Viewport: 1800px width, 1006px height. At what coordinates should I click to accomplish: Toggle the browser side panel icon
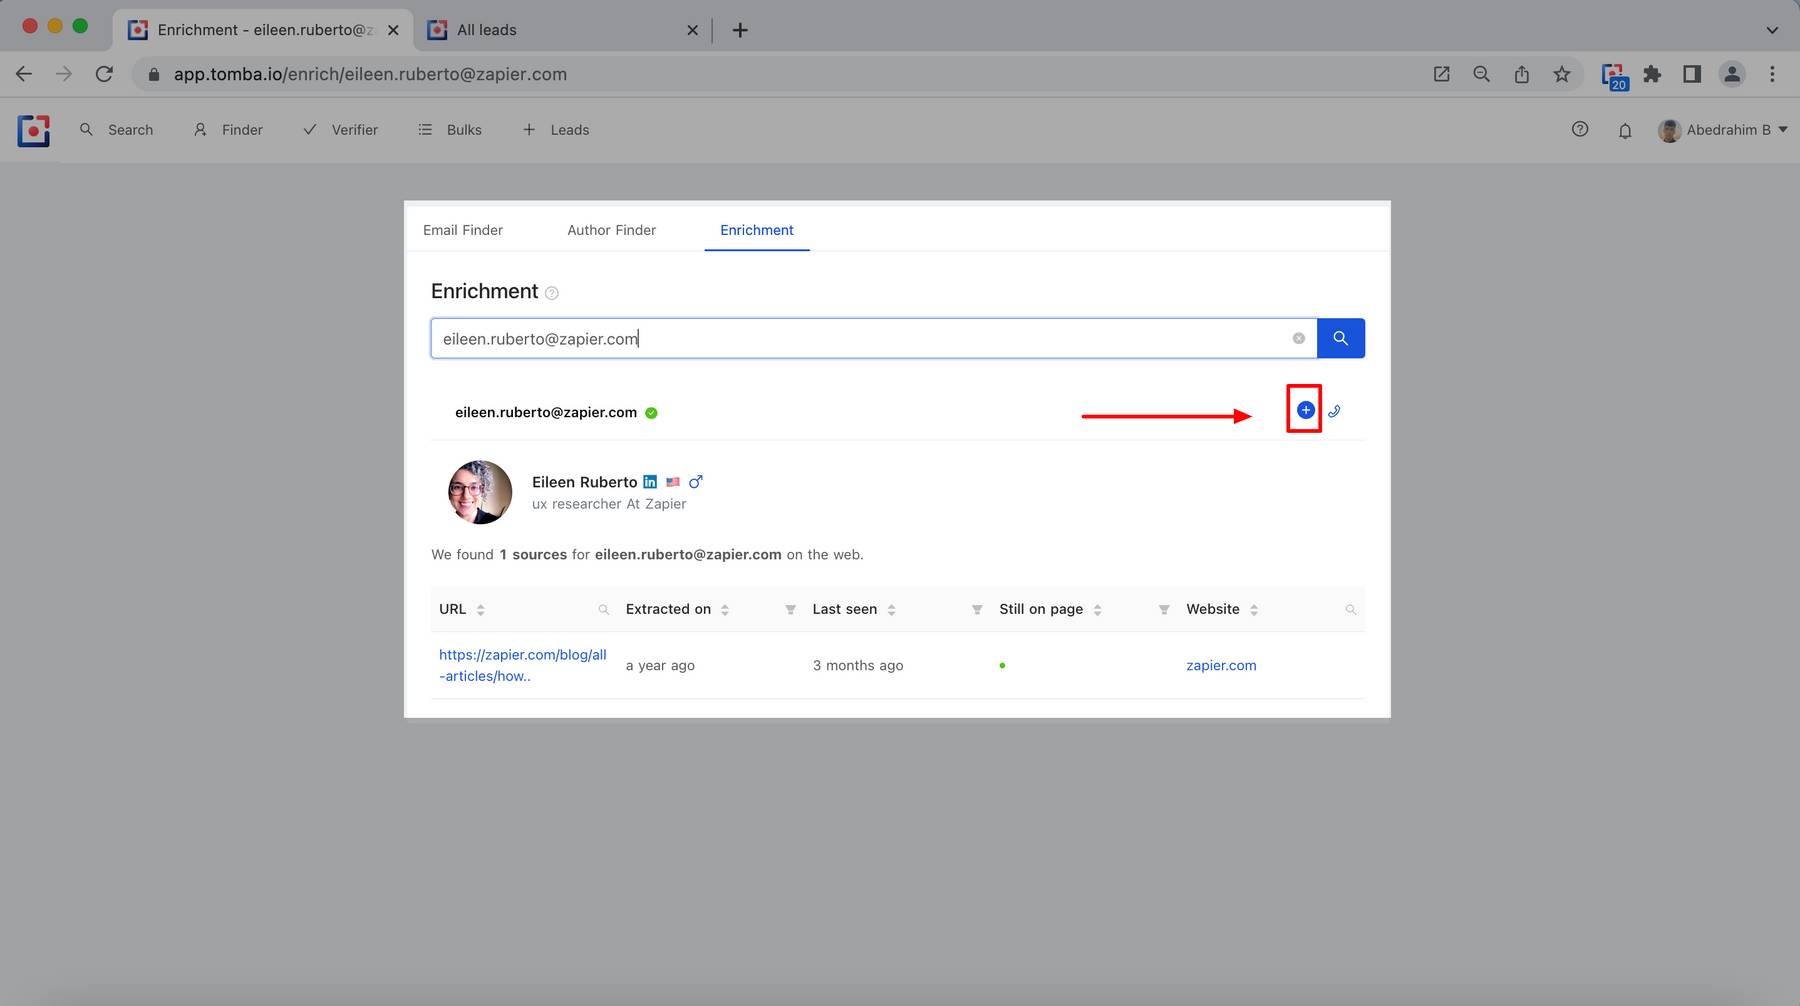1692,74
